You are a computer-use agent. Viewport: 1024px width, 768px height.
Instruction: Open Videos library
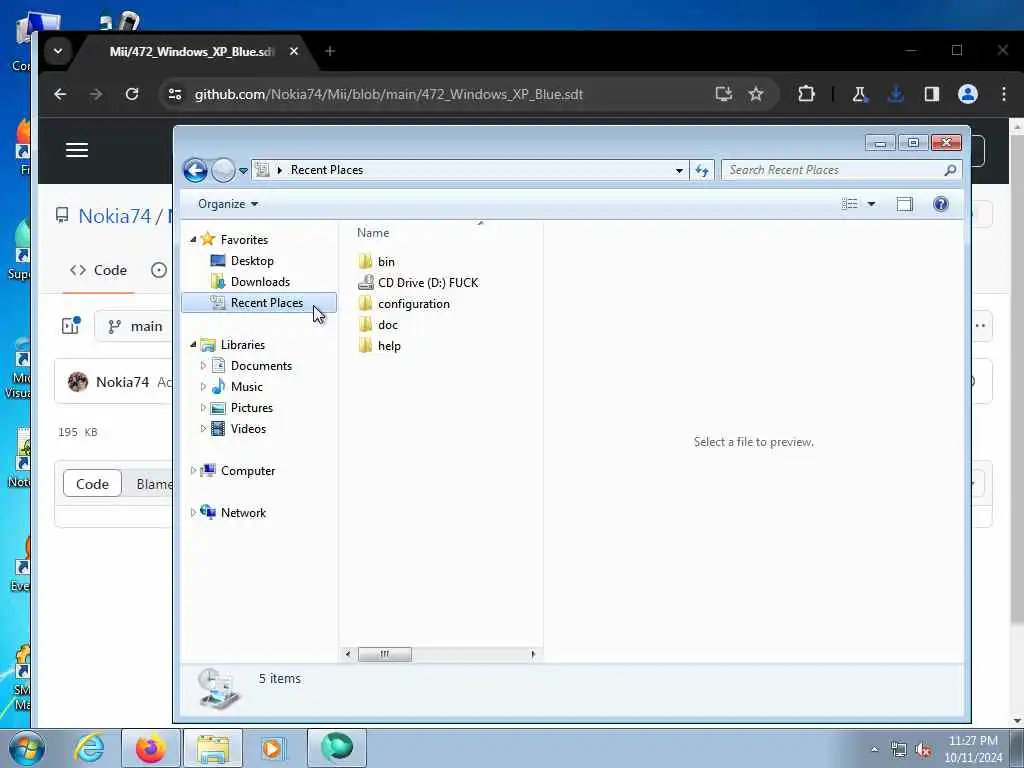(248, 428)
